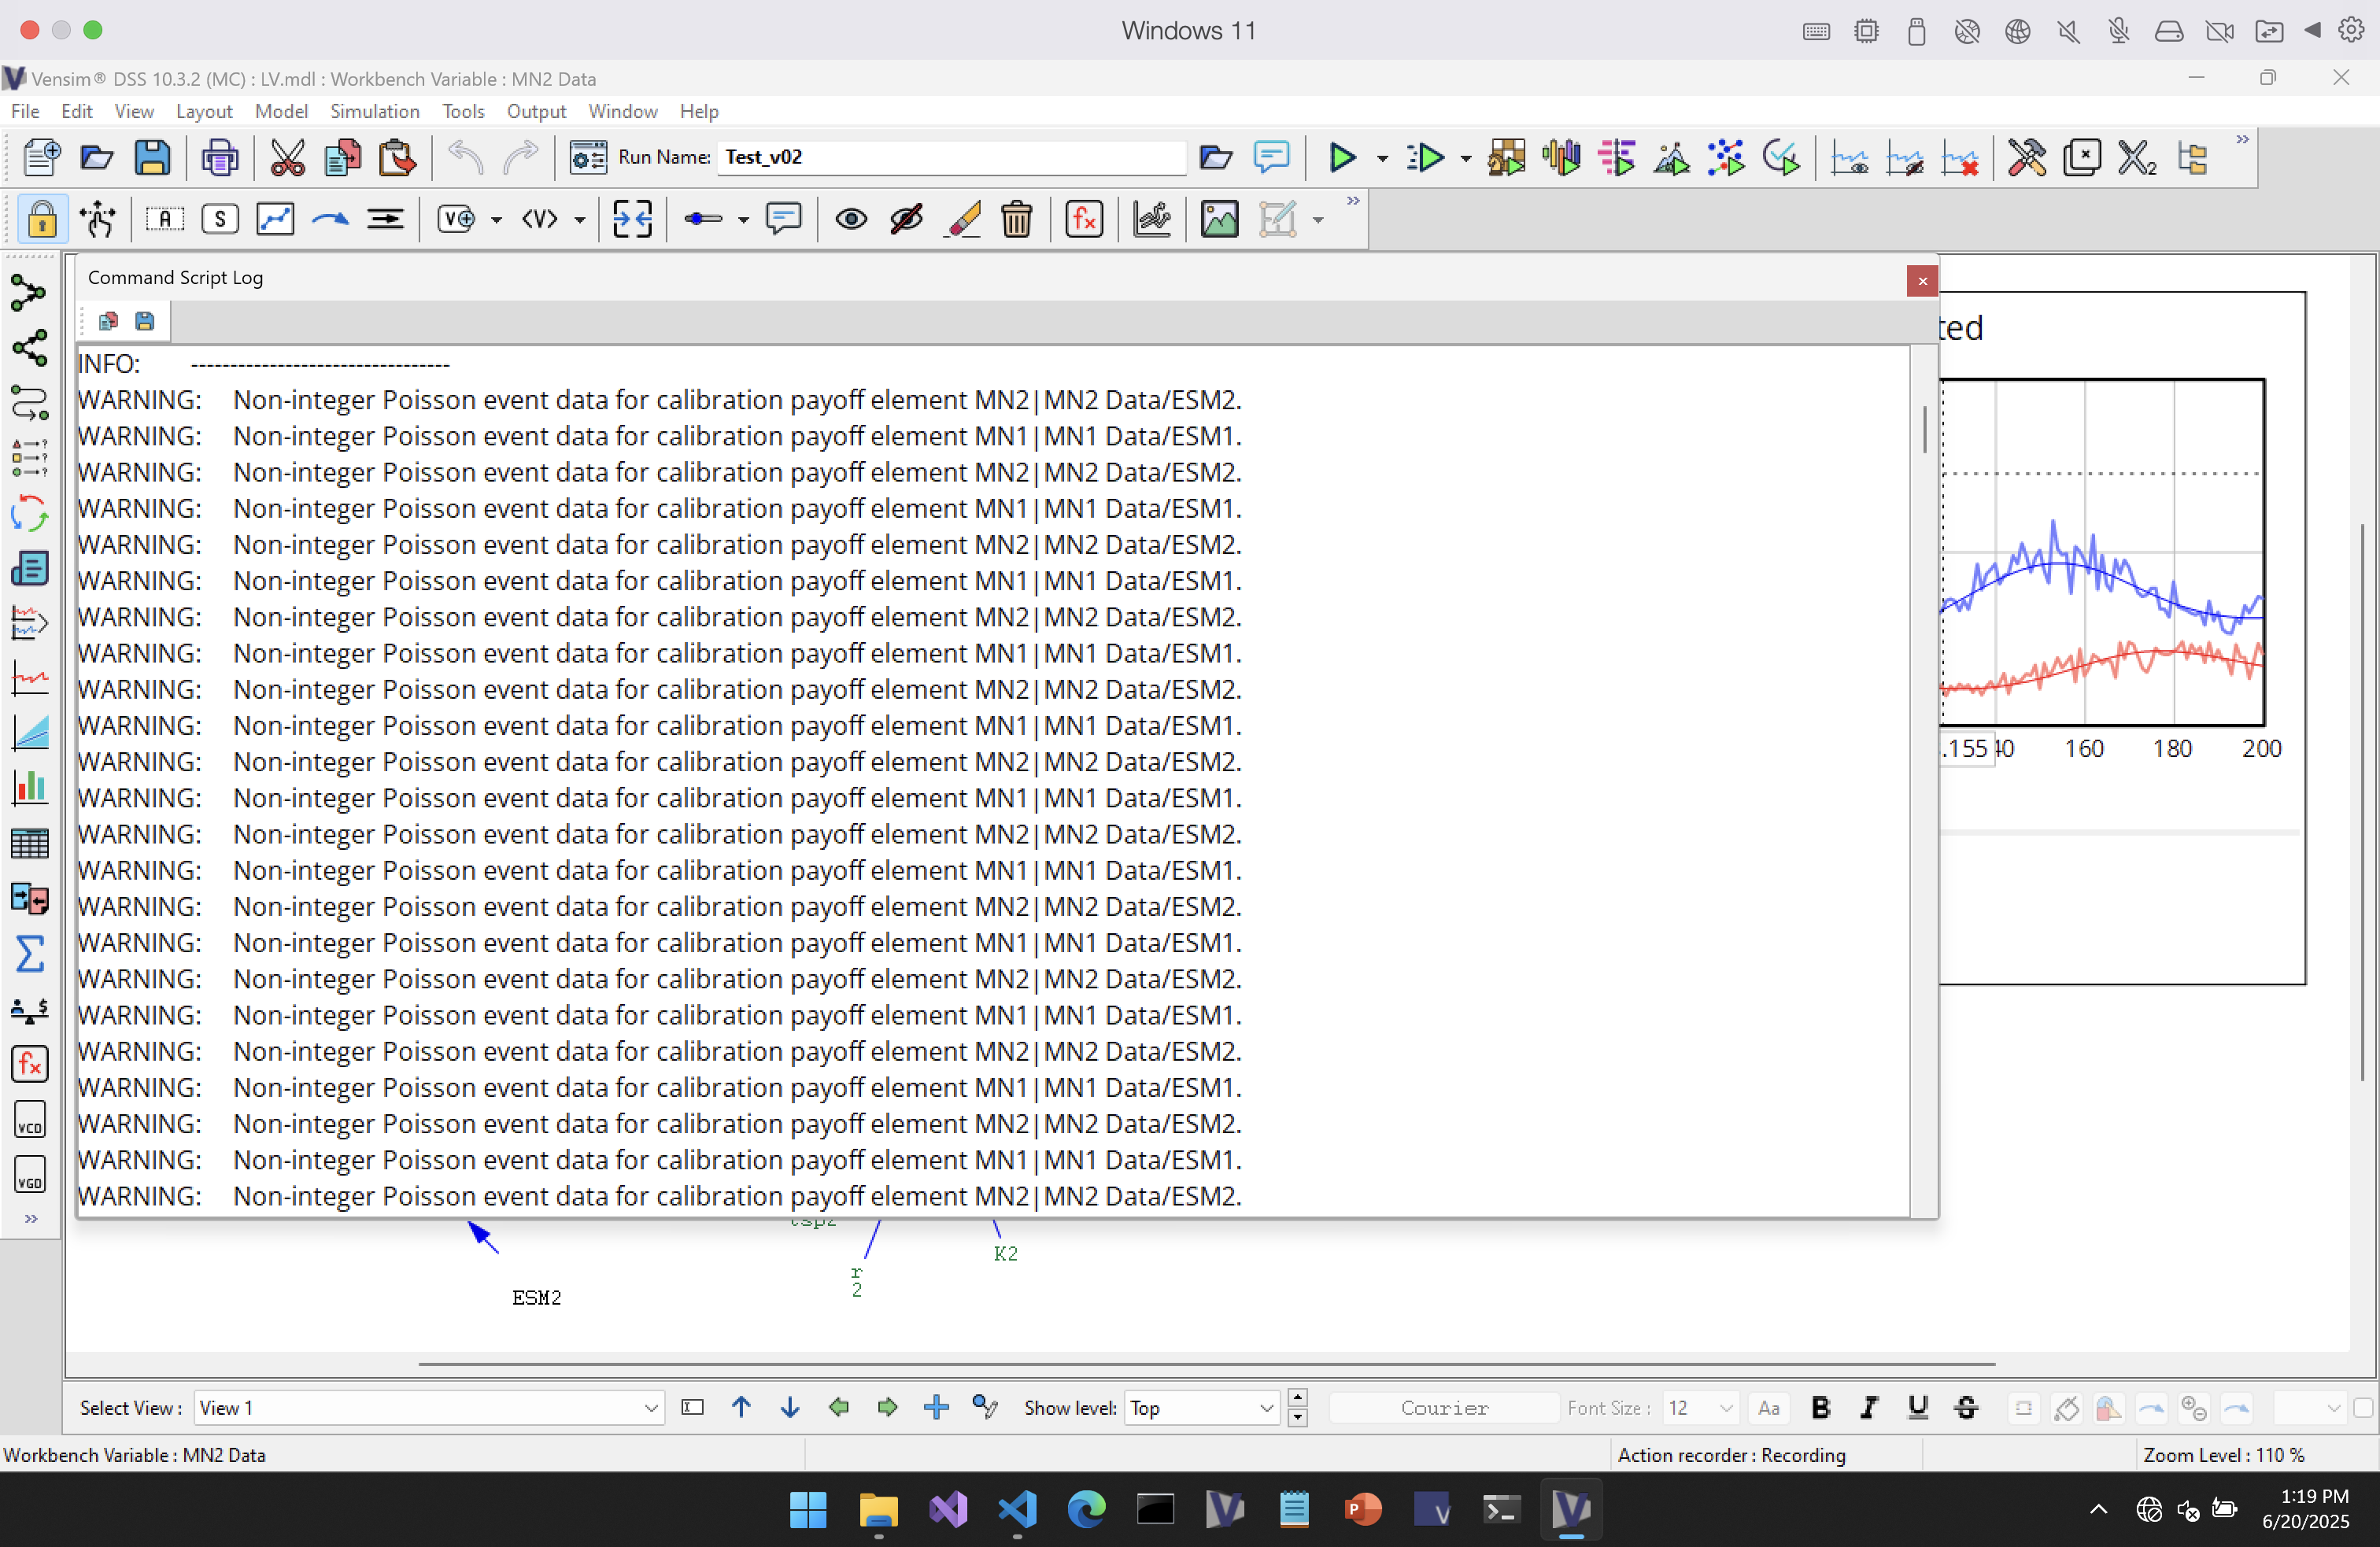Go to previous view up arrow
The image size is (2380, 1547).
(x=741, y=1408)
